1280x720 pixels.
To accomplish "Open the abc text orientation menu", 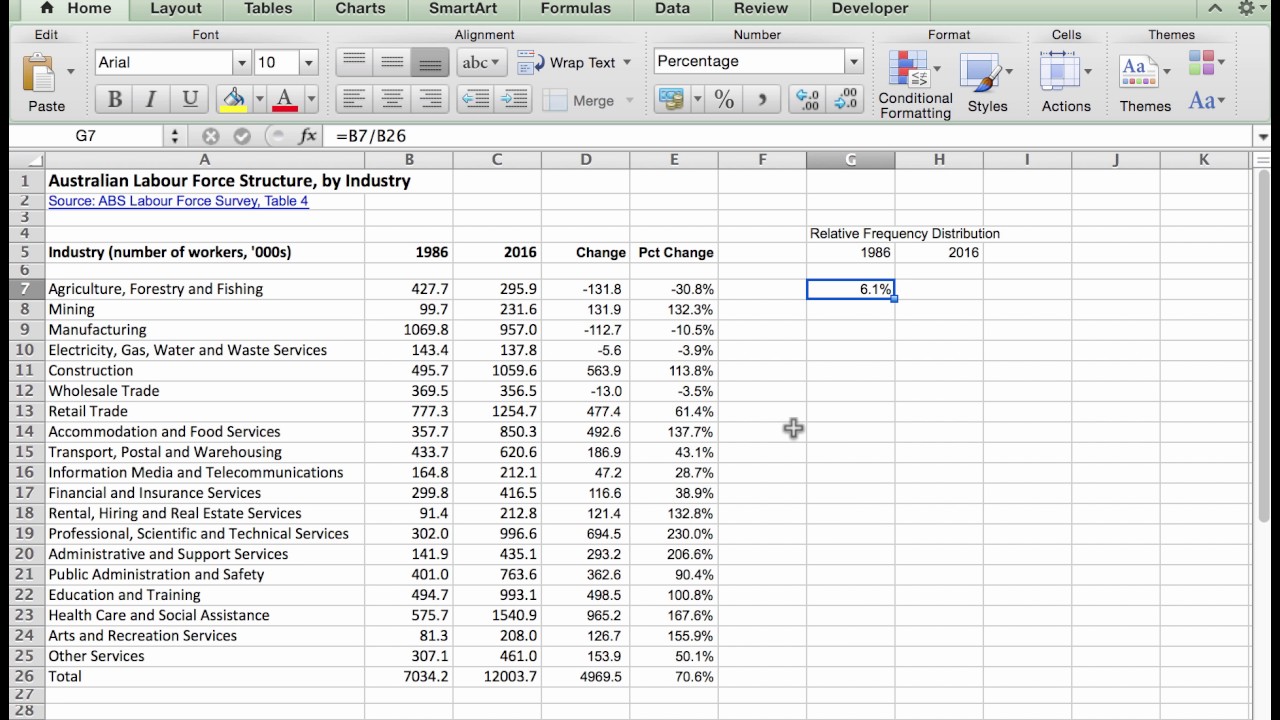I will pyautogui.click(x=481, y=62).
